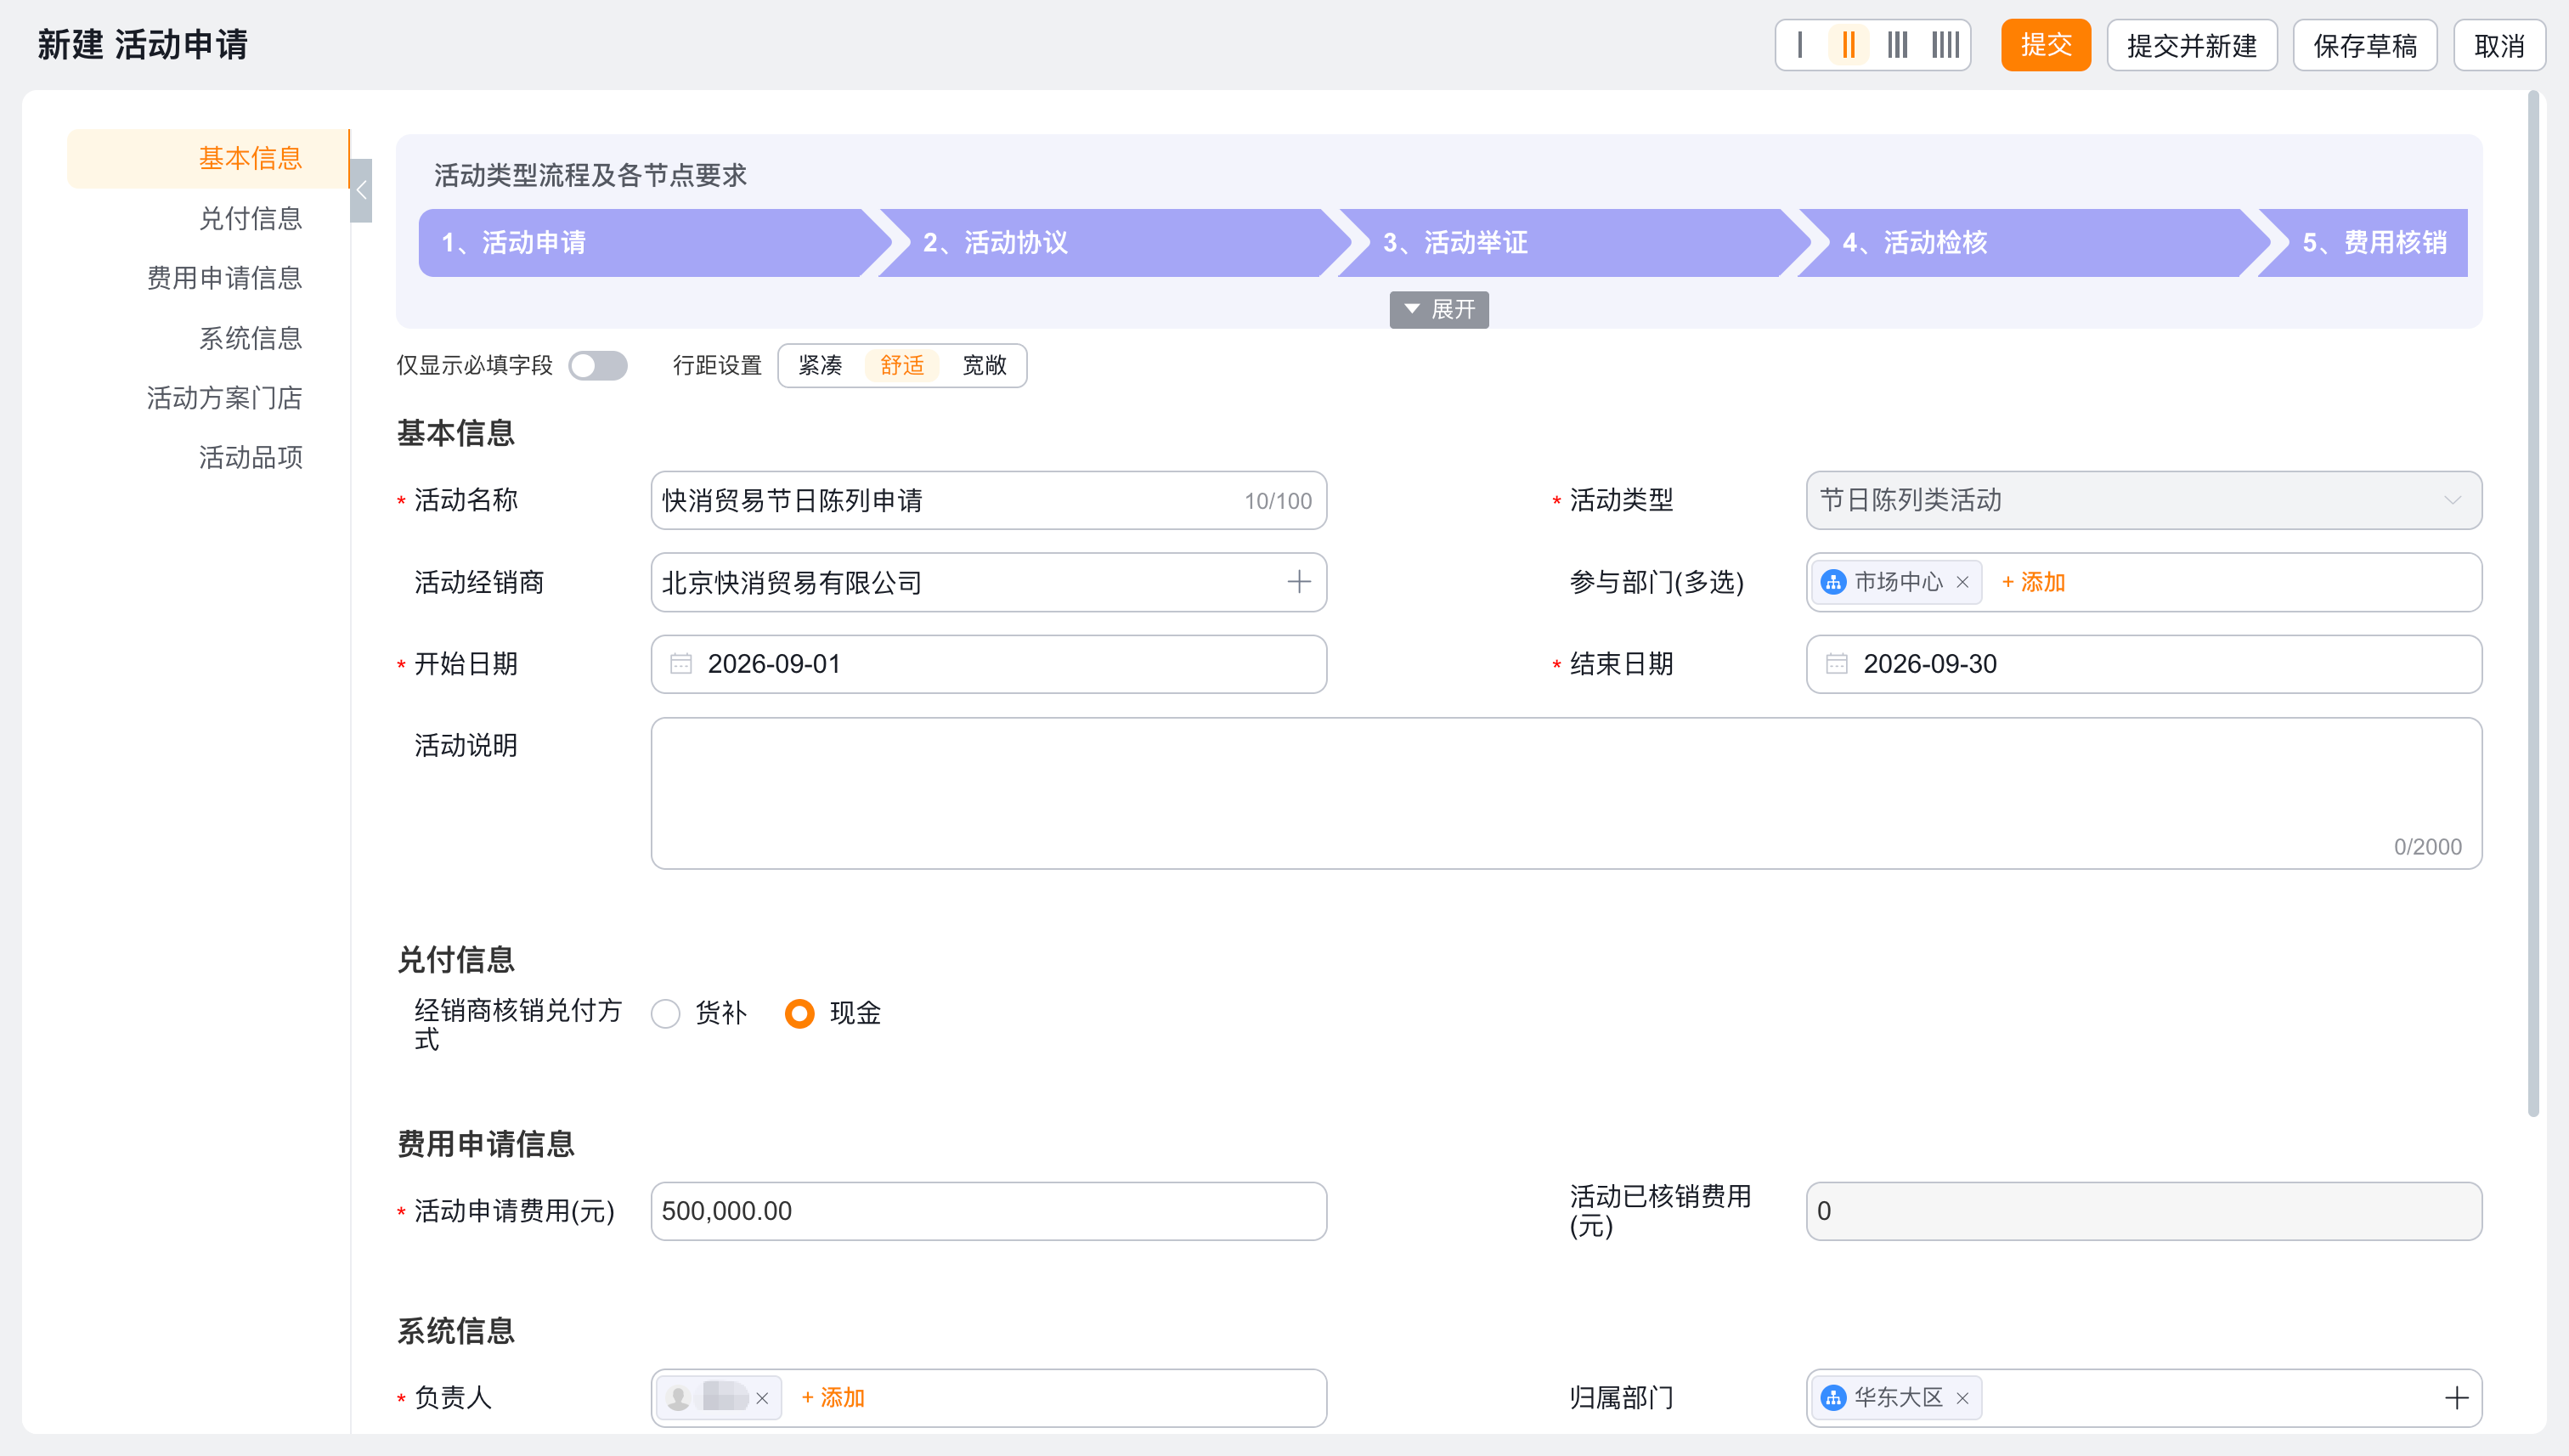Set row spacing to 舒适
Screen dimensions: 2569x1456
click(902, 366)
